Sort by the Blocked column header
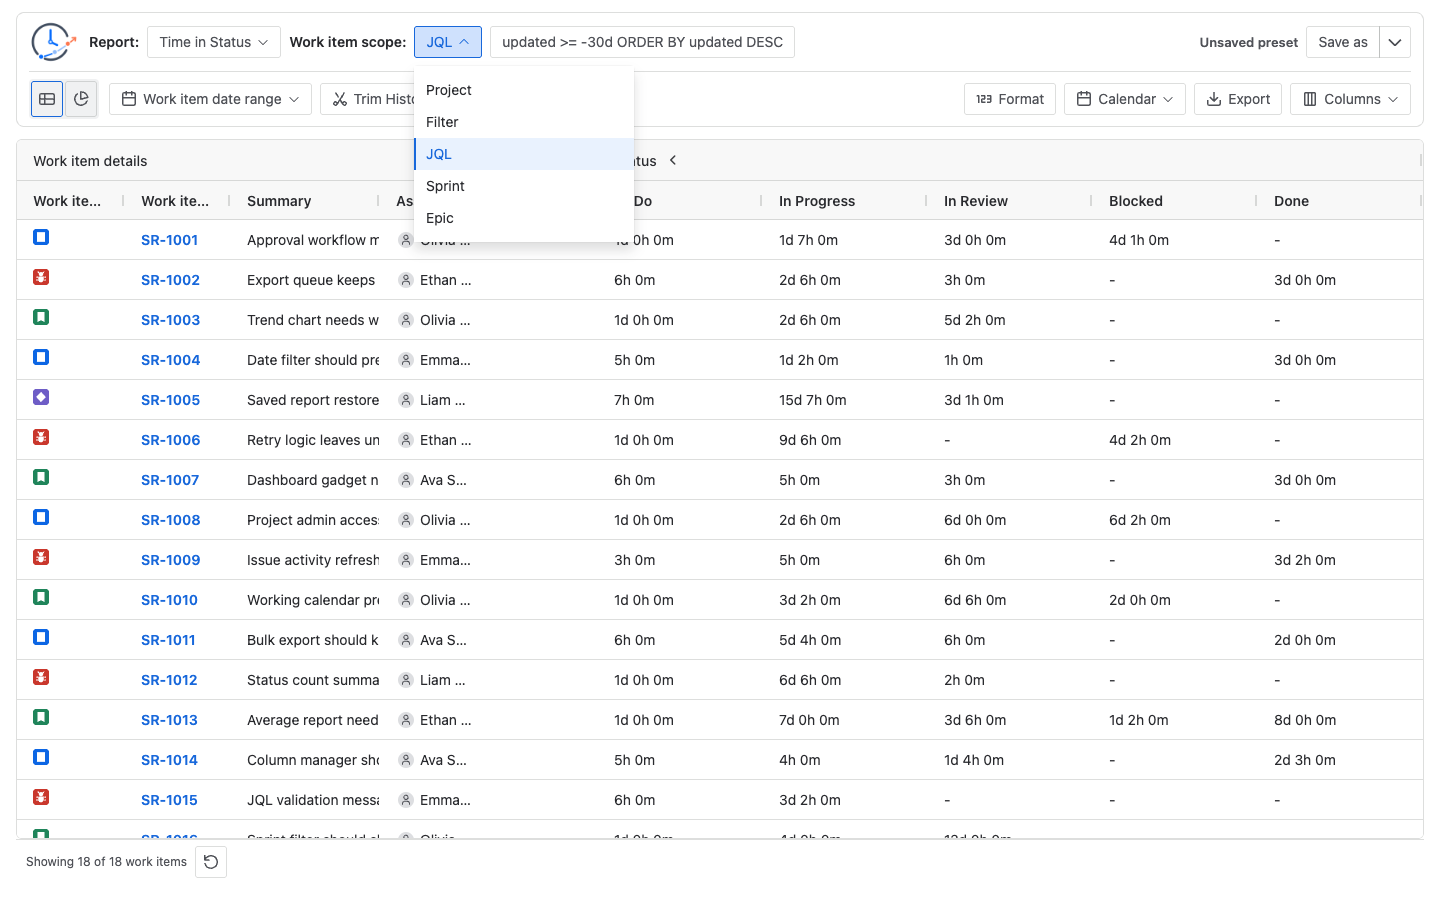Screen dimensions: 1440x900 pyautogui.click(x=1136, y=201)
